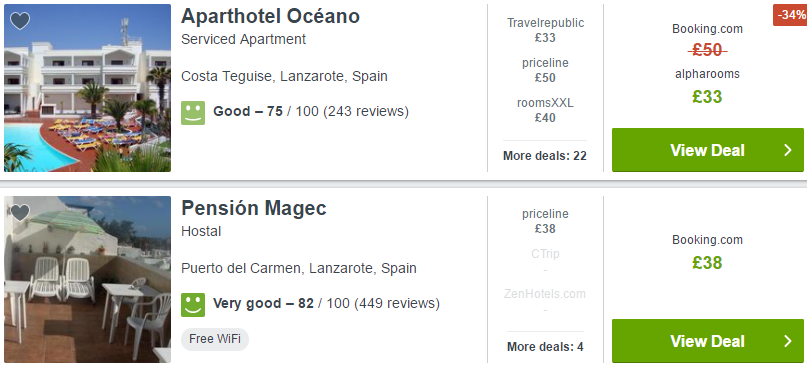This screenshot has height=368, width=807.
Task: Favorite Pensión Magec with heart icon
Action: 20,213
